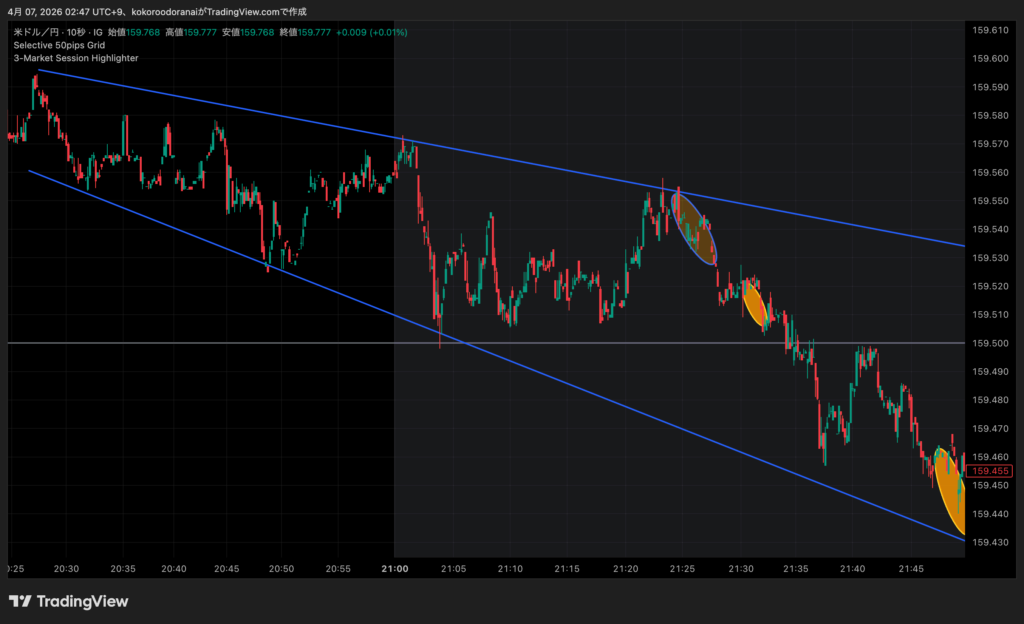The width and height of the screenshot is (1024, 624).
Task: Click the TradingView logo icon
Action: tap(20, 601)
